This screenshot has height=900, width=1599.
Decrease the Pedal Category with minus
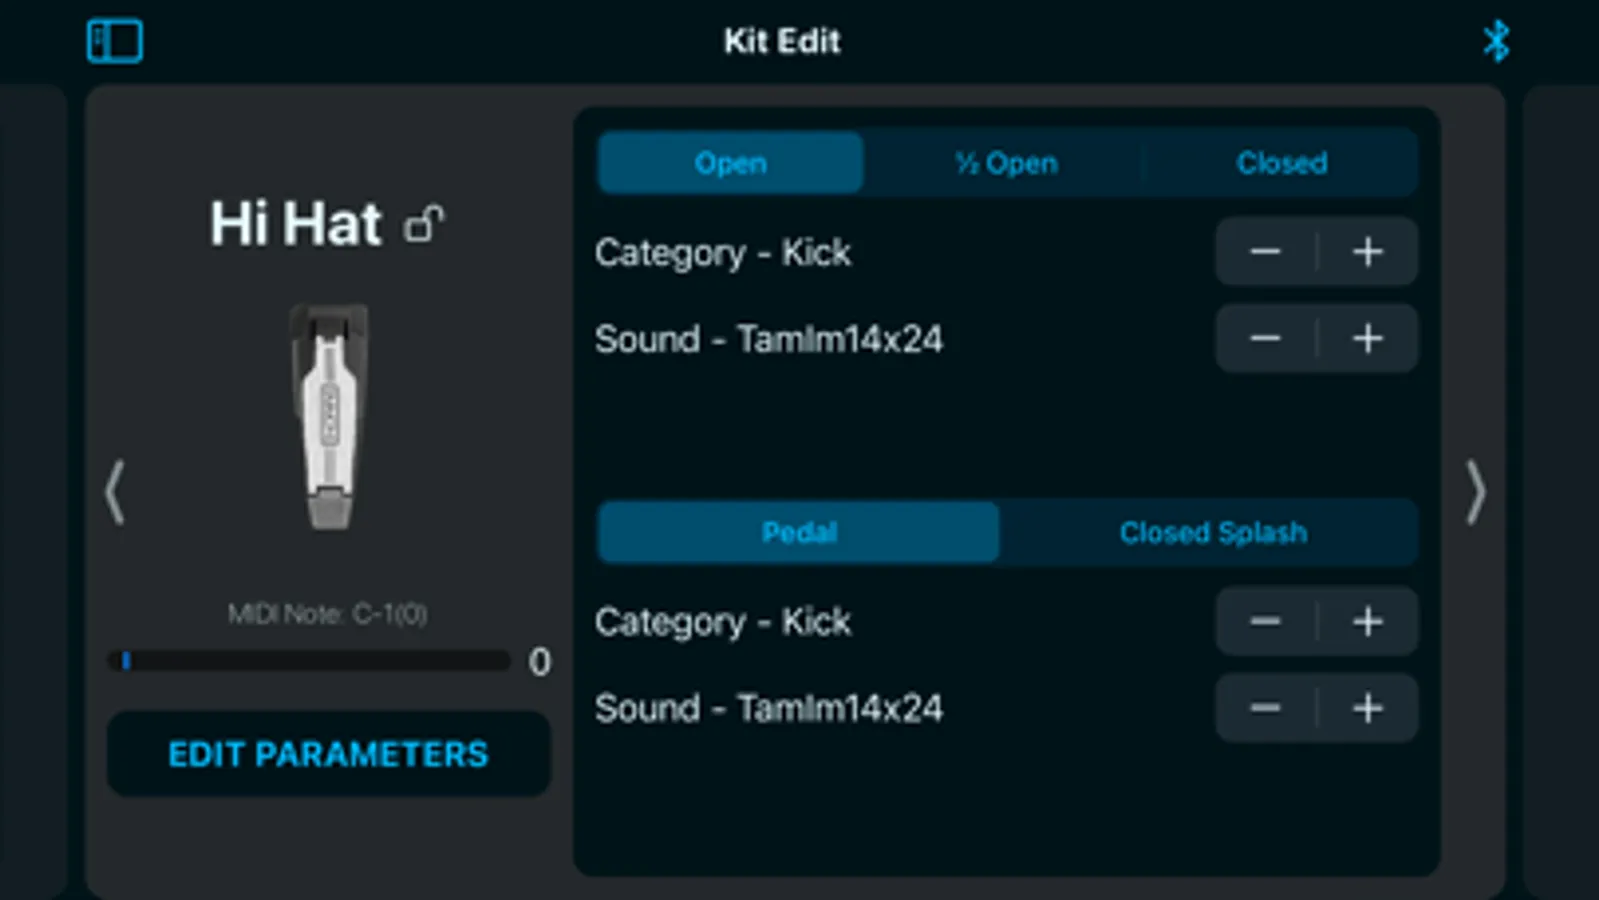tap(1266, 622)
